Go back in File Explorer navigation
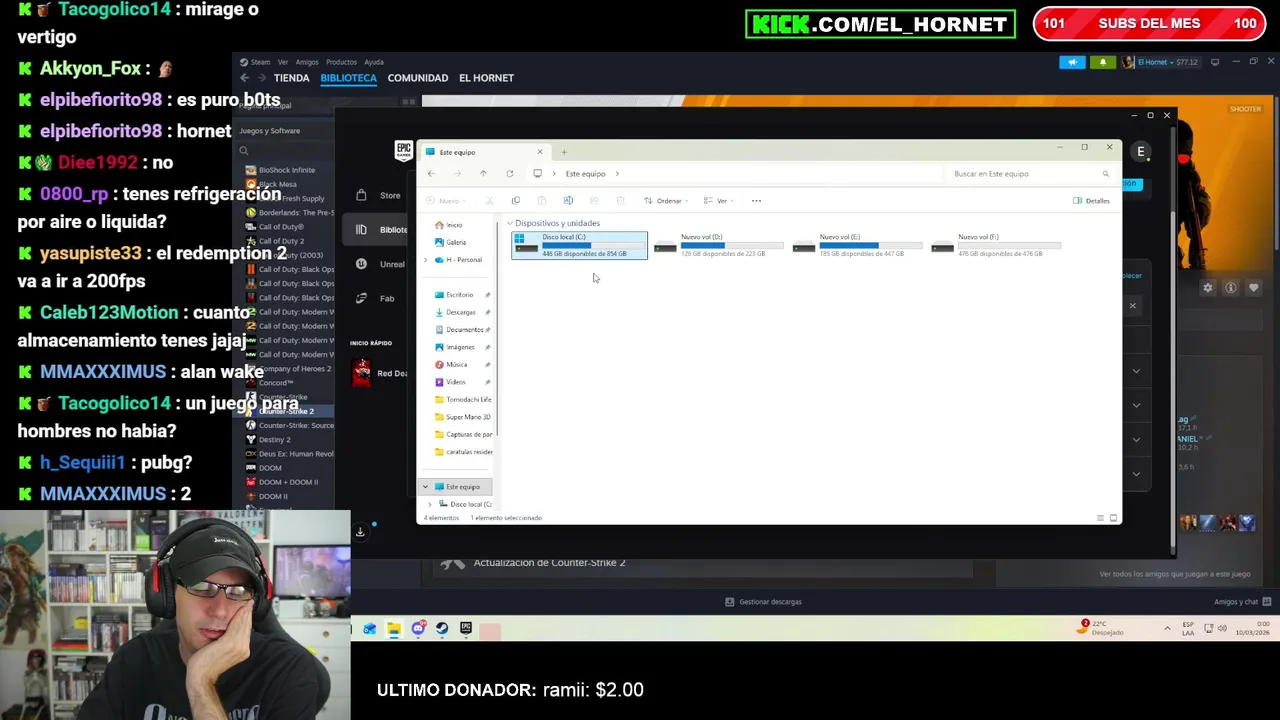Image resolution: width=1280 pixels, height=720 pixels. [431, 174]
